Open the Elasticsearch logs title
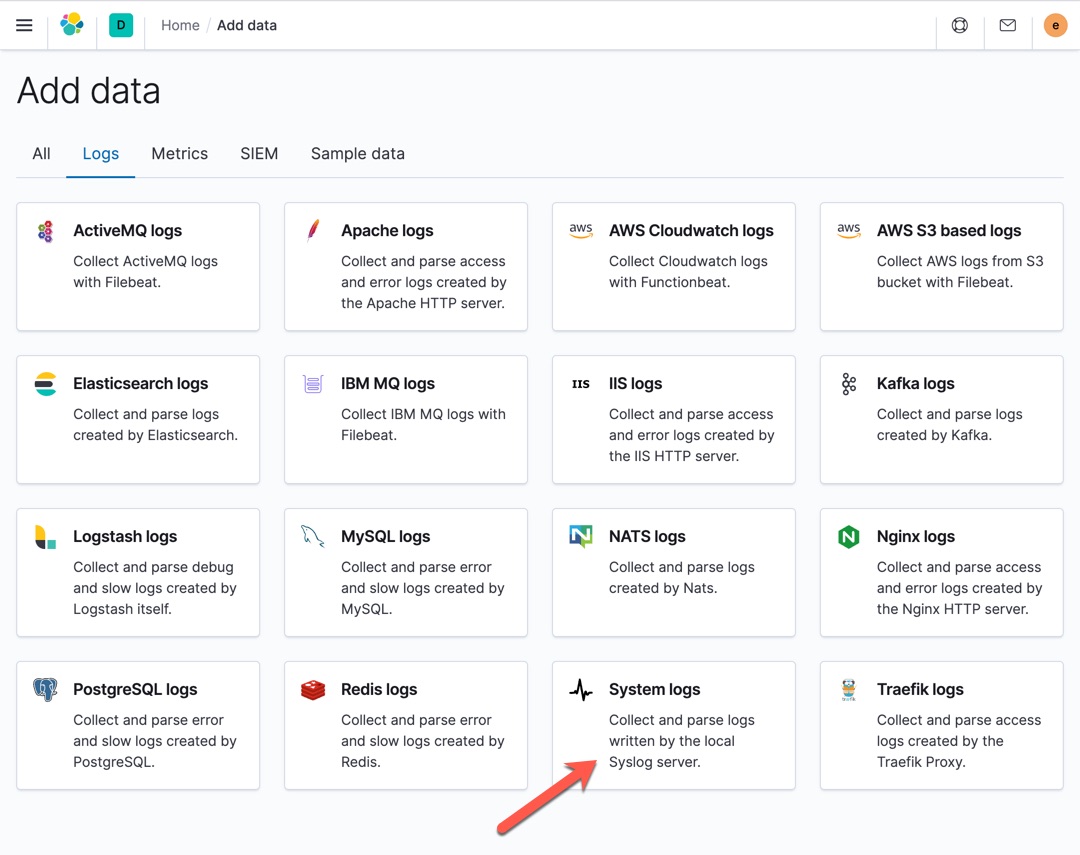Image resolution: width=1080 pixels, height=855 pixels. pos(141,384)
